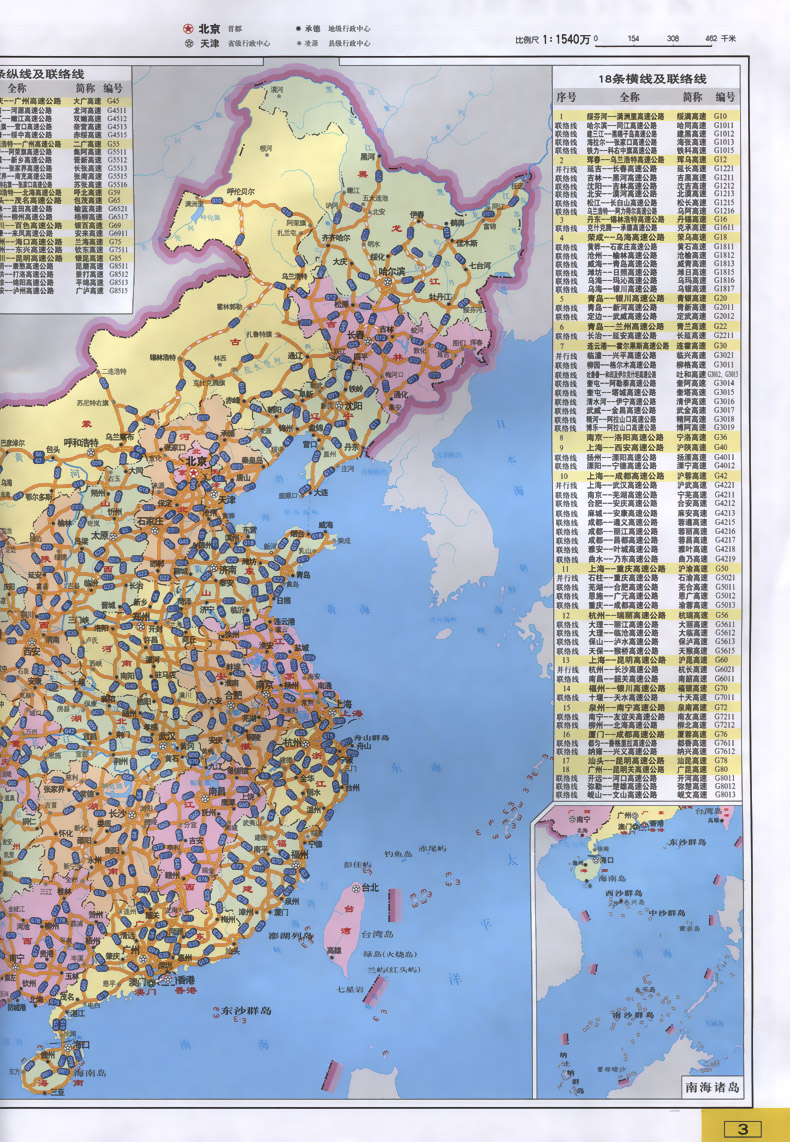Click the 大连 city label on the map
The height and width of the screenshot is (1142, 790).
point(320,492)
